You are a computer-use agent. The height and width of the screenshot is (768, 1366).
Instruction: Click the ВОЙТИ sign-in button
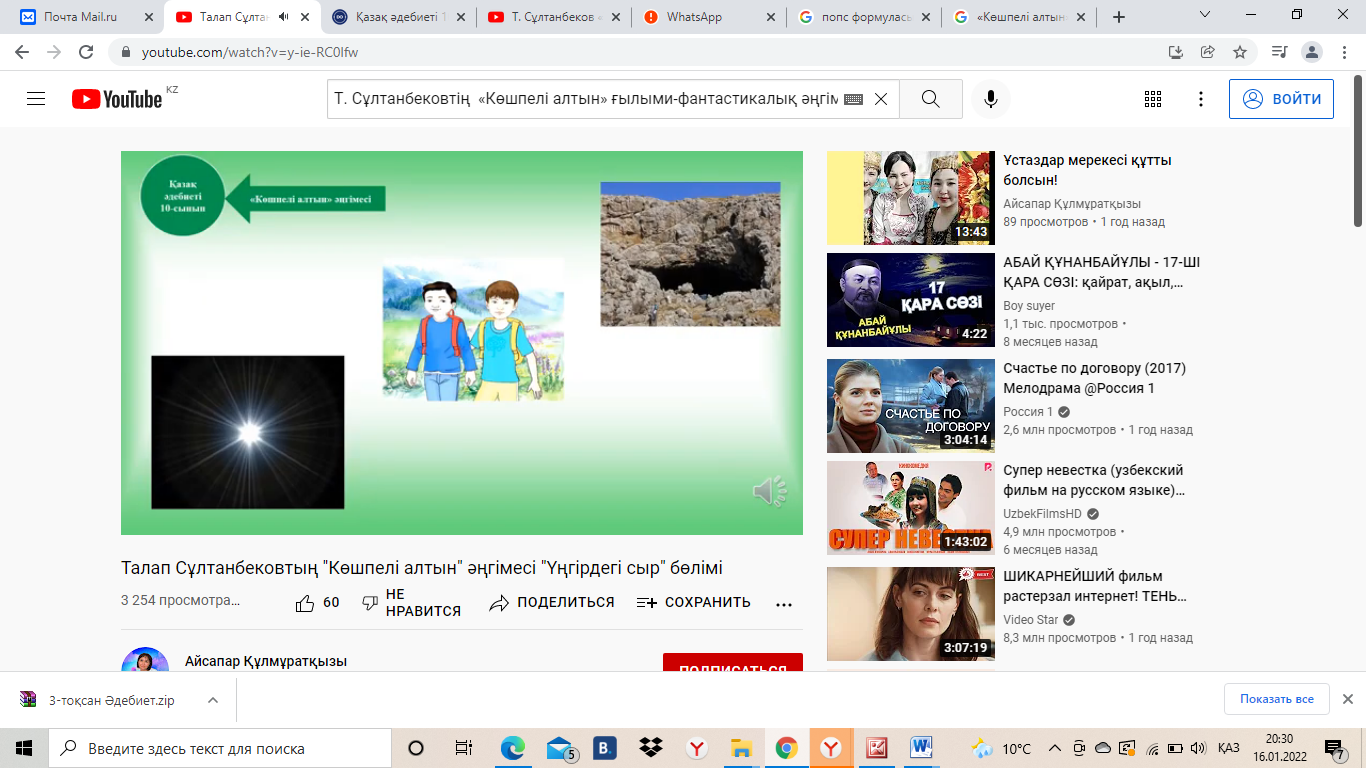1281,99
